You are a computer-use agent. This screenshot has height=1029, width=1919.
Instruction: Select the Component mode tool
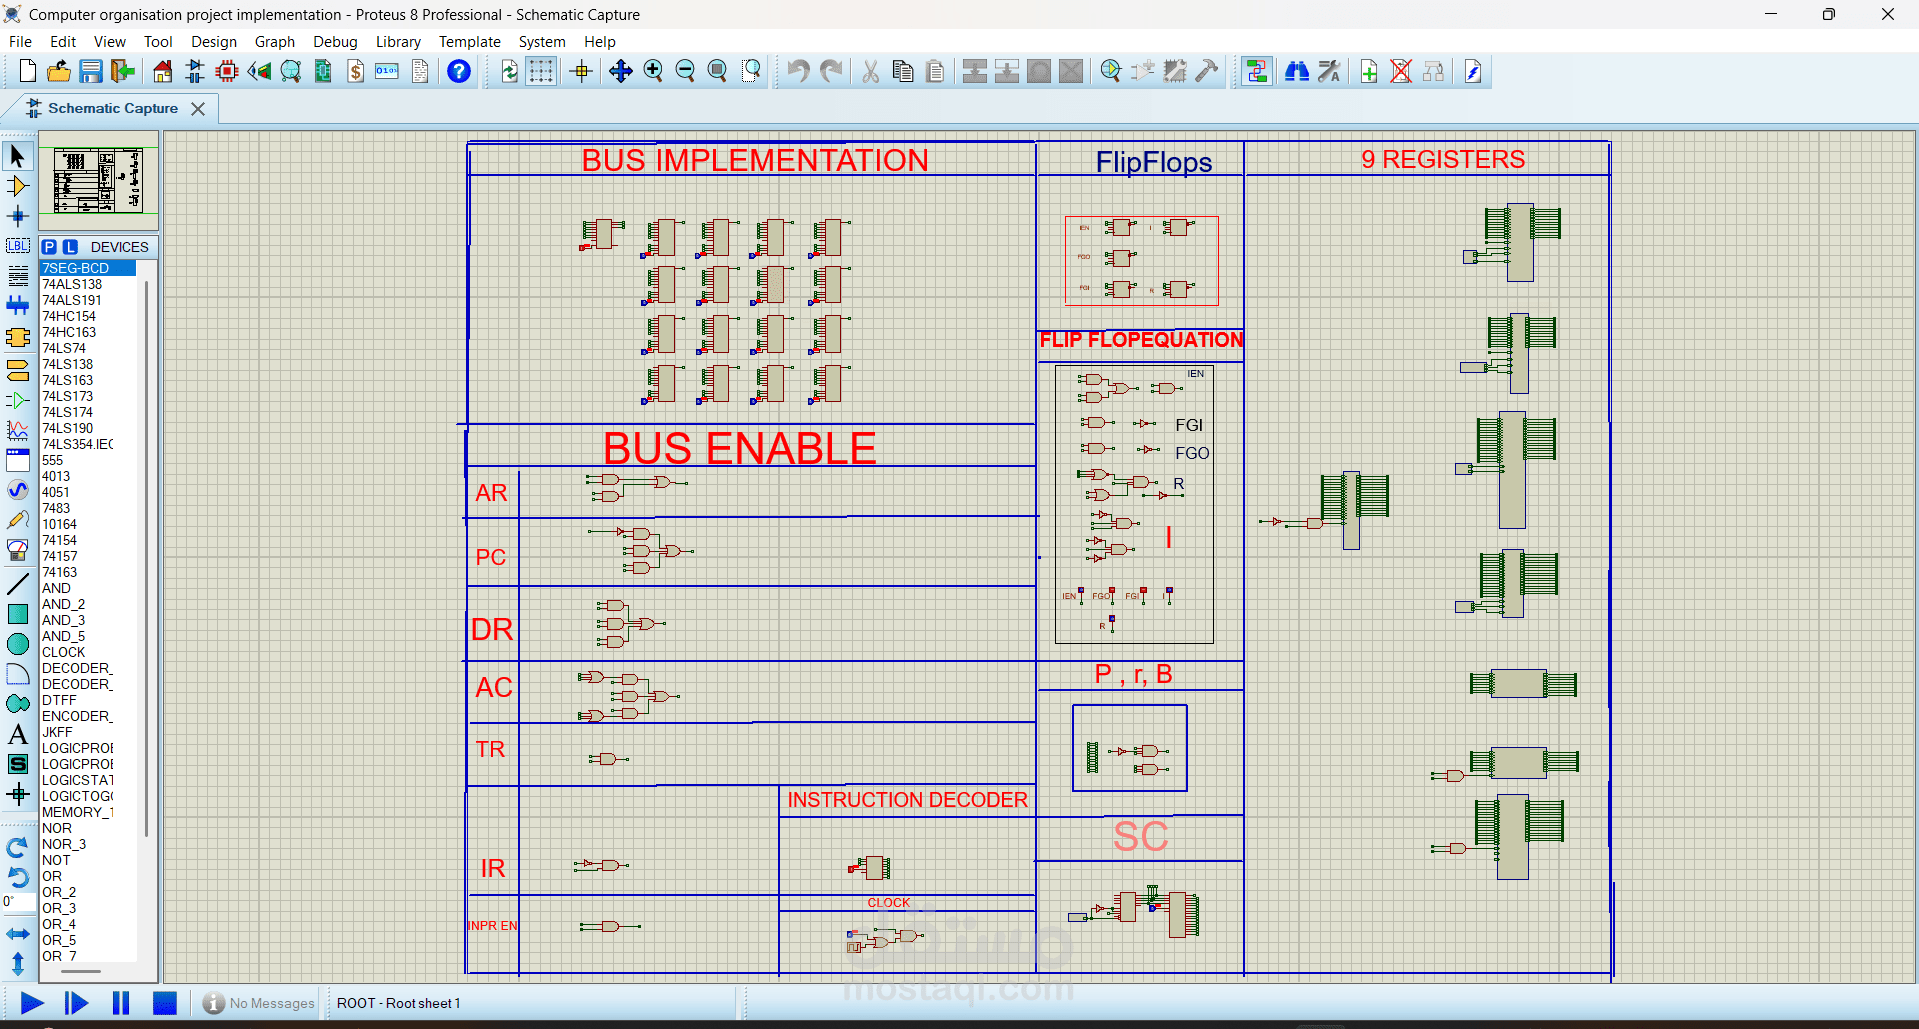click(17, 186)
